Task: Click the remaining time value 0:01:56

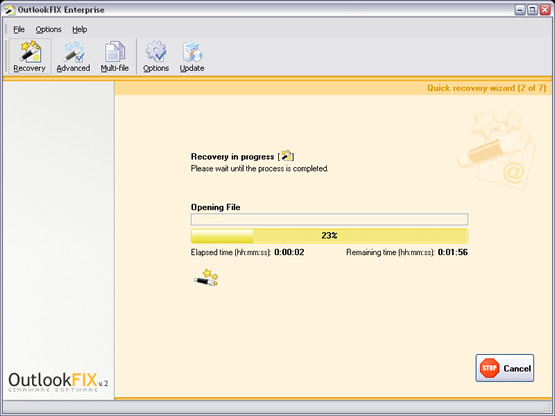Action: (x=453, y=252)
